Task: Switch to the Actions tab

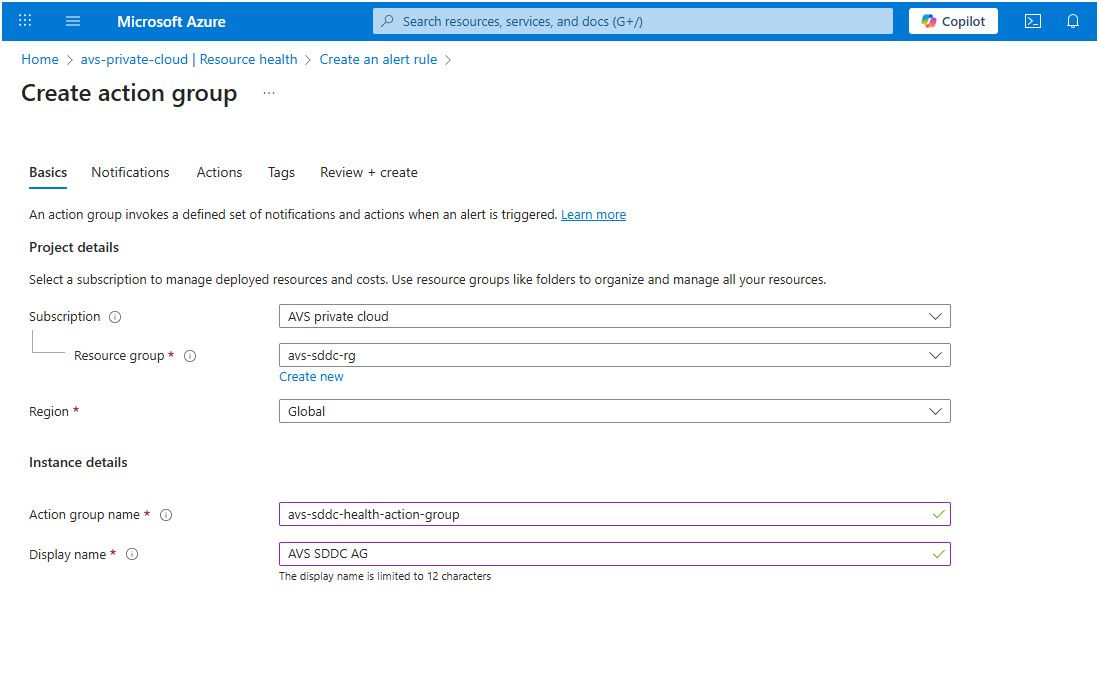Action: pos(219,173)
